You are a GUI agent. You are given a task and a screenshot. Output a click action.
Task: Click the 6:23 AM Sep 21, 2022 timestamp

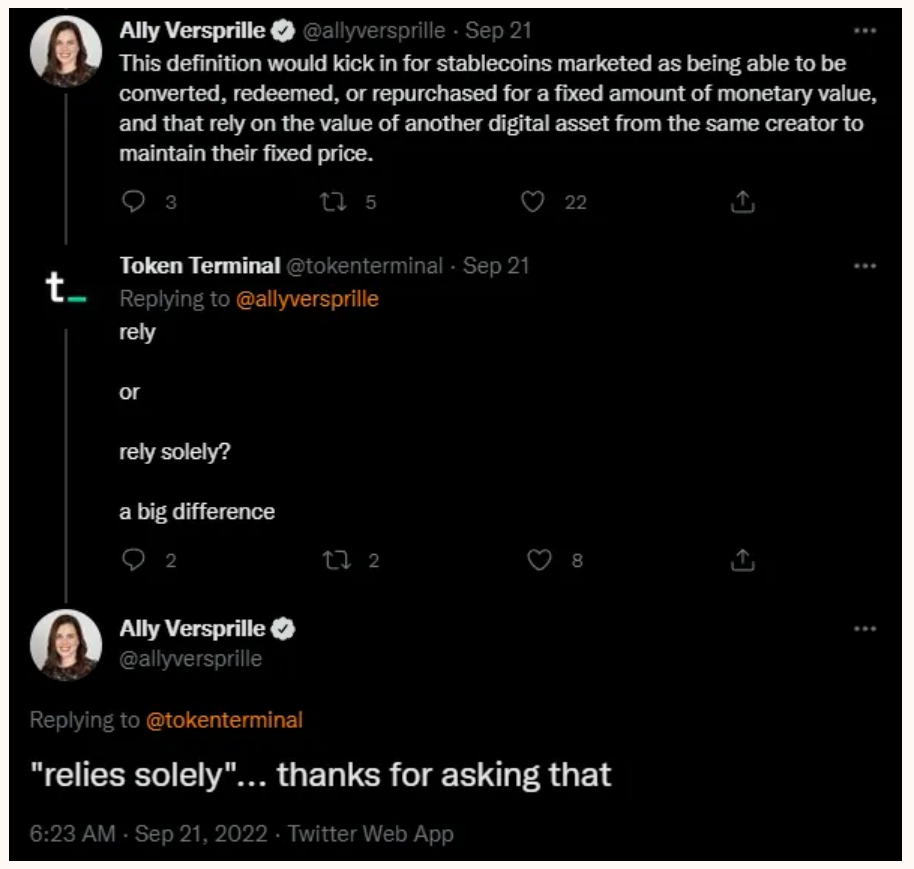pyautogui.click(x=150, y=834)
